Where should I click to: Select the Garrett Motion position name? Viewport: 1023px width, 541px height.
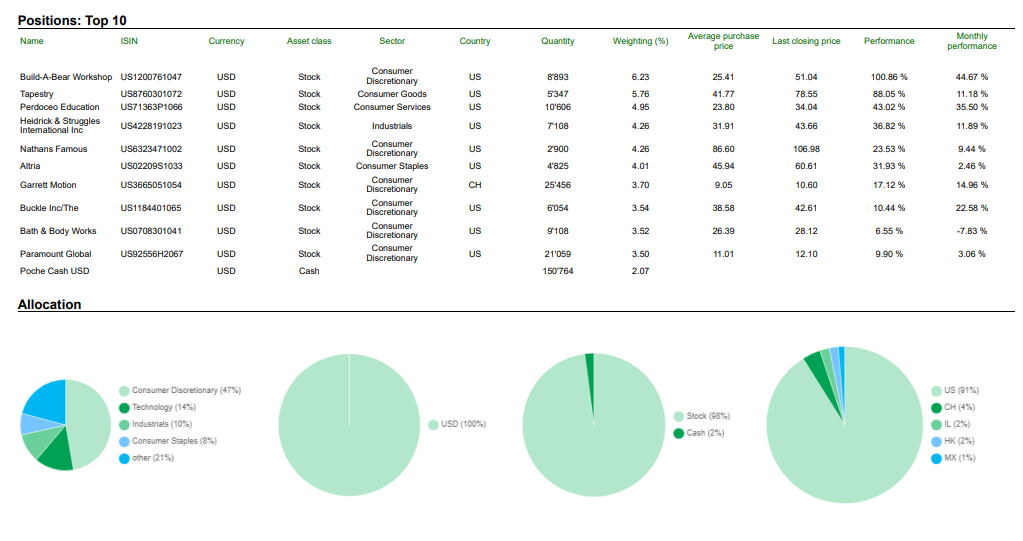pyautogui.click(x=48, y=185)
